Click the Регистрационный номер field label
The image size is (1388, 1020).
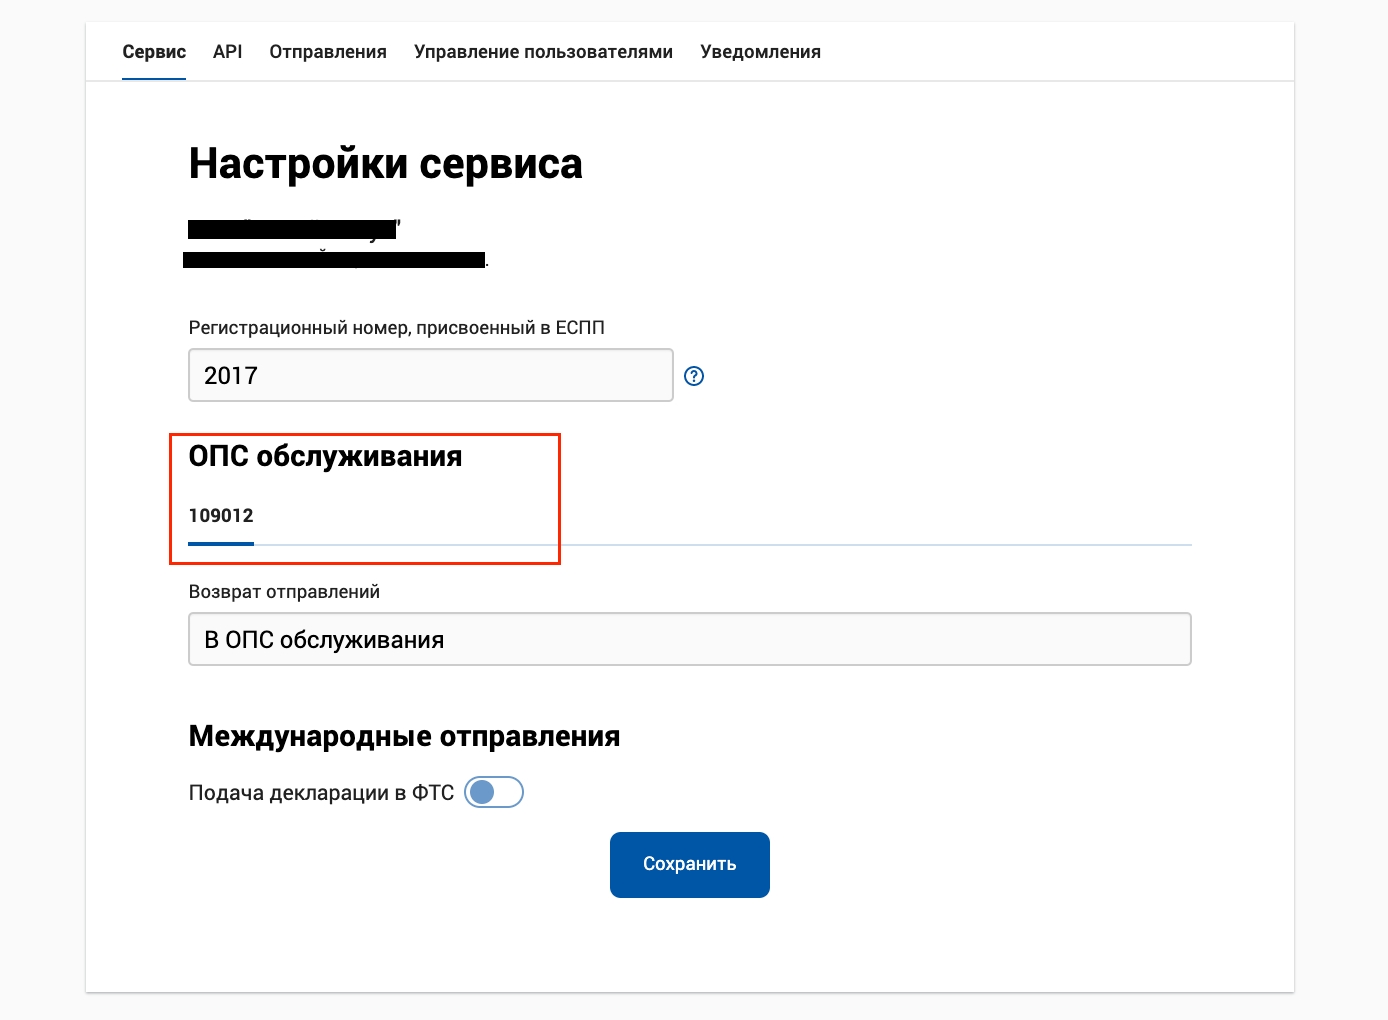(x=396, y=328)
